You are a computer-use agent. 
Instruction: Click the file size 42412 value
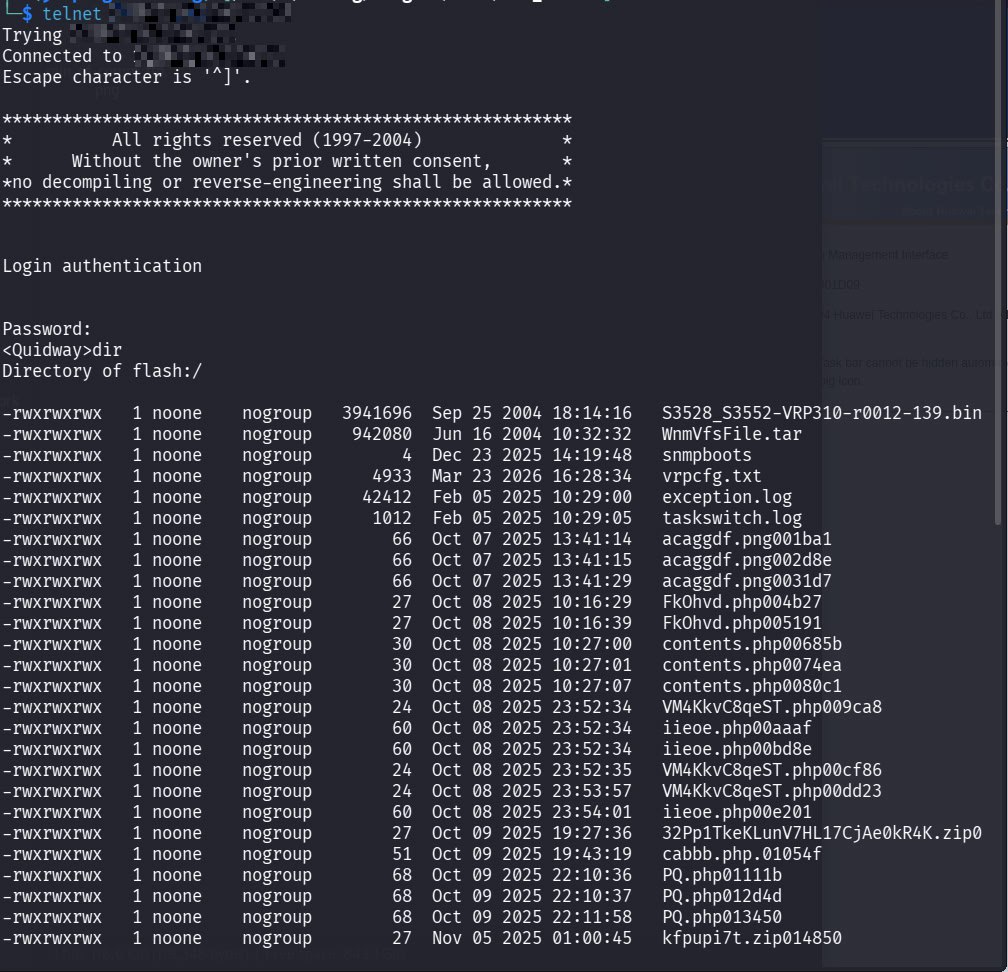coord(387,497)
